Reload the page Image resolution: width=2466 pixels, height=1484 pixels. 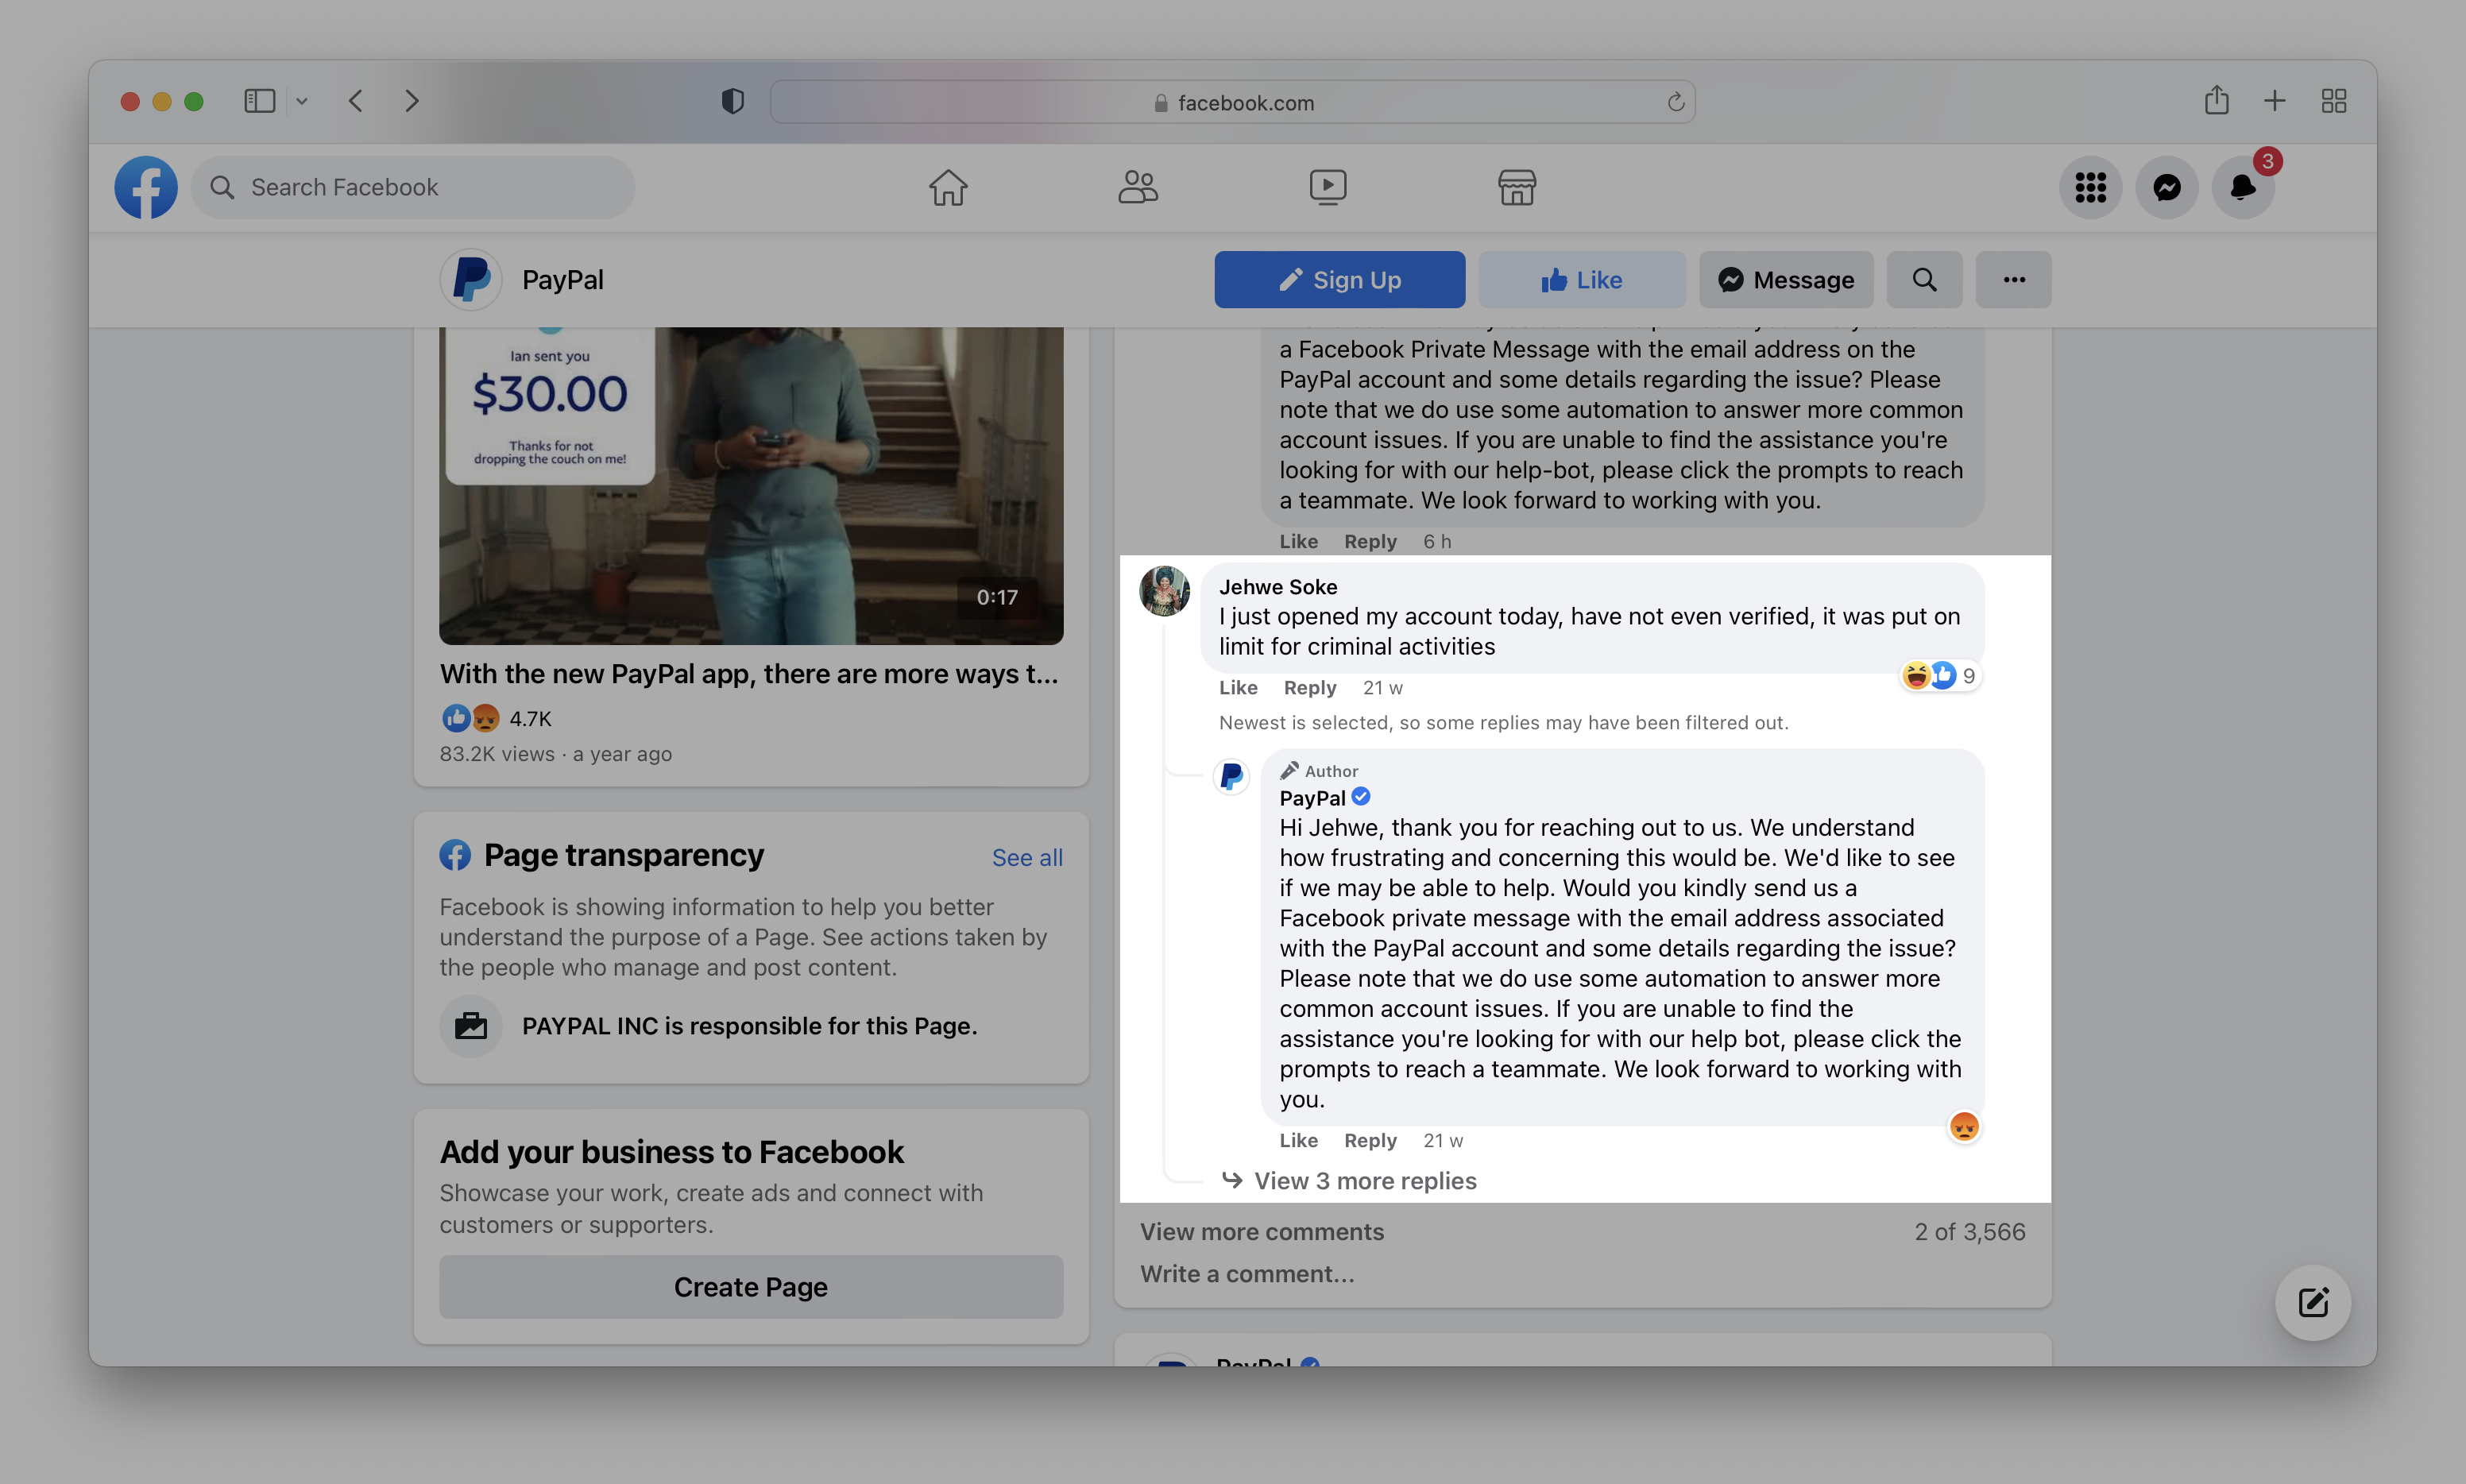(x=1676, y=102)
